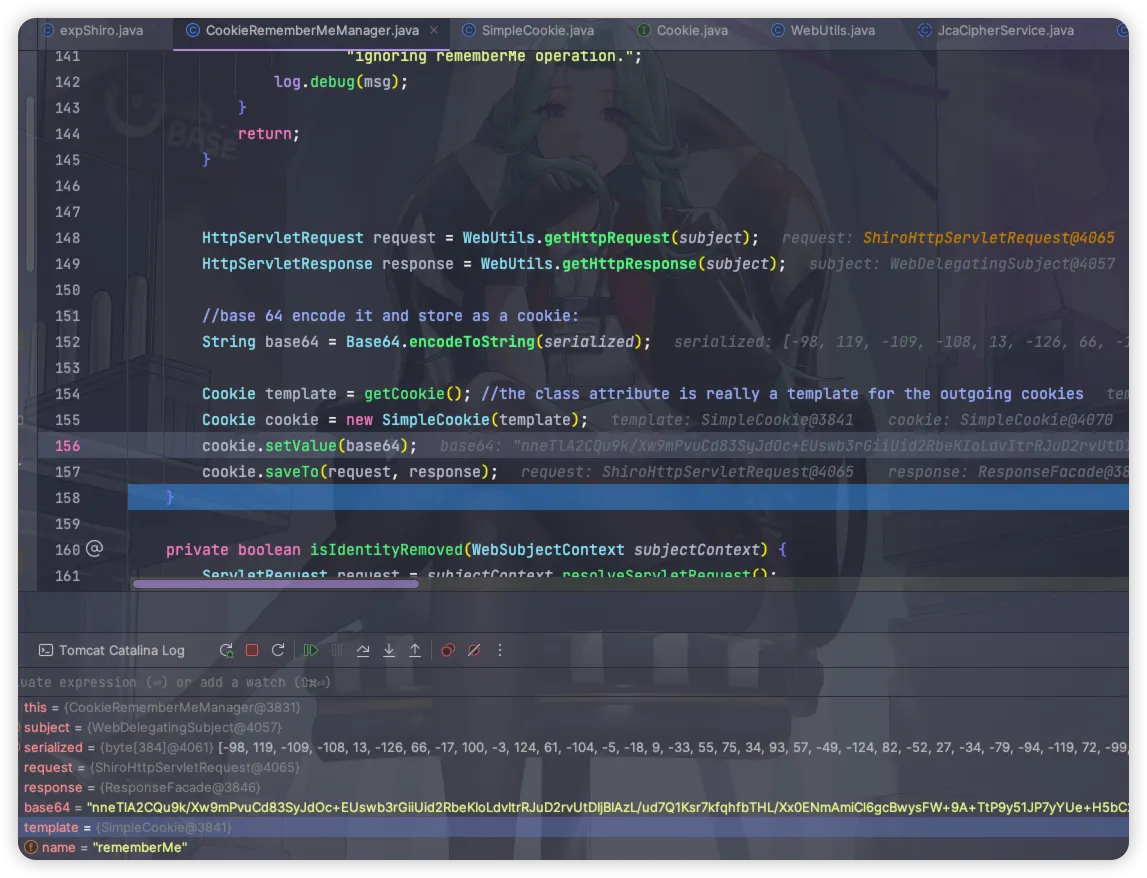Open the View Breakpoints dialog icon
1147x878 pixels.
tap(448, 650)
